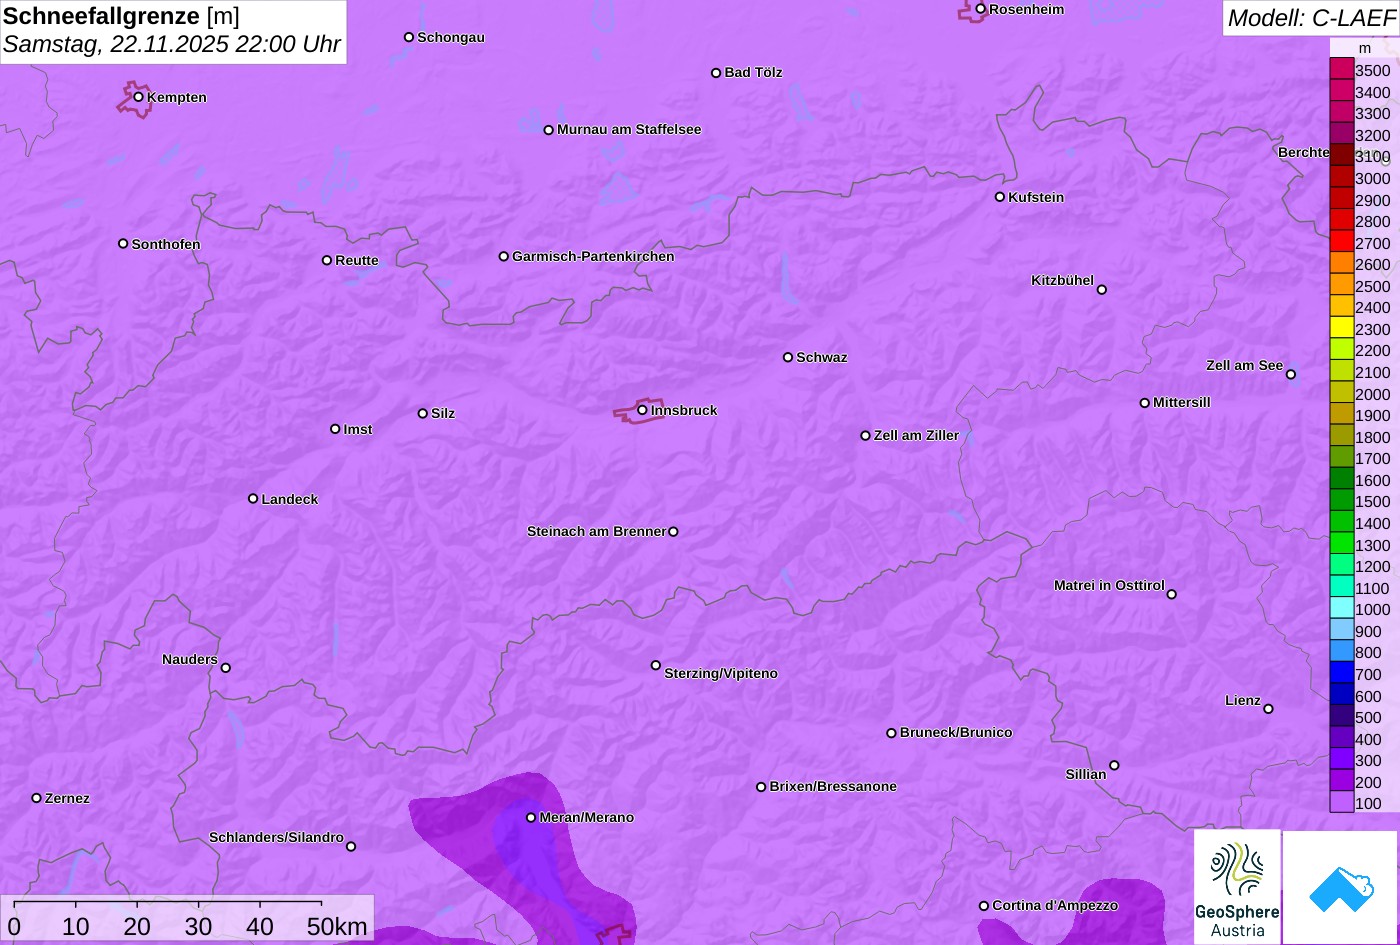The image size is (1400, 945).
Task: Select the Innsbruck marker dot
Action: 642,409
